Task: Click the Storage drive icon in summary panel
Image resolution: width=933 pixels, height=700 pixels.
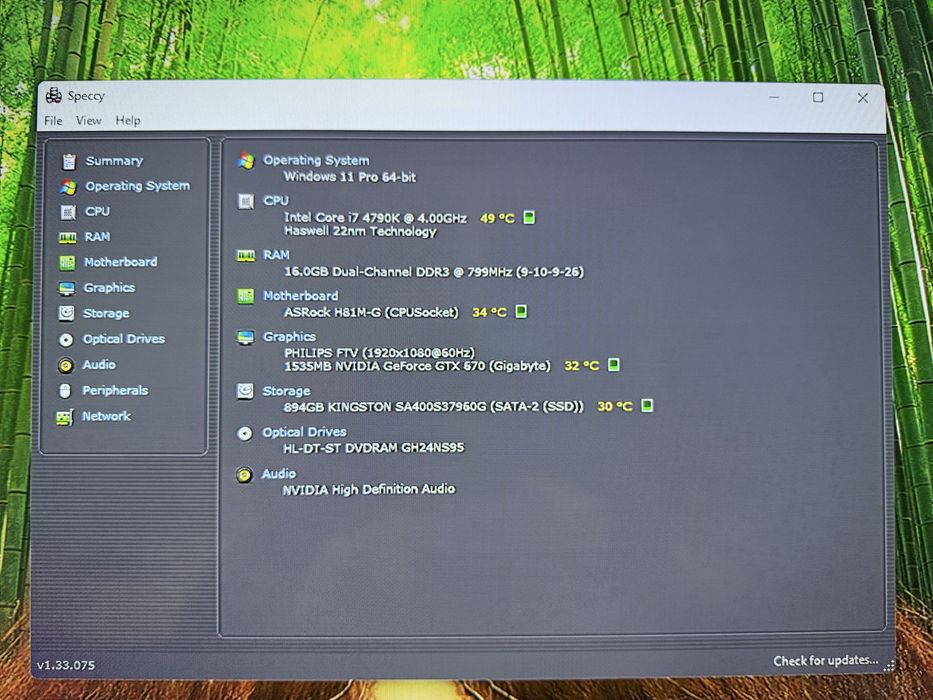Action: [x=245, y=391]
